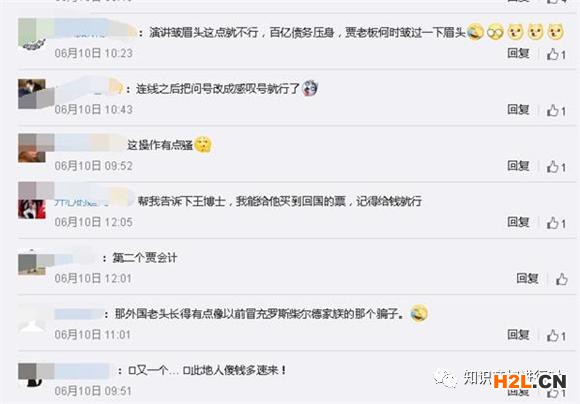The width and height of the screenshot is (580, 404).
Task: Click 回复 on the 12:05 comment
Action: pyautogui.click(x=518, y=222)
